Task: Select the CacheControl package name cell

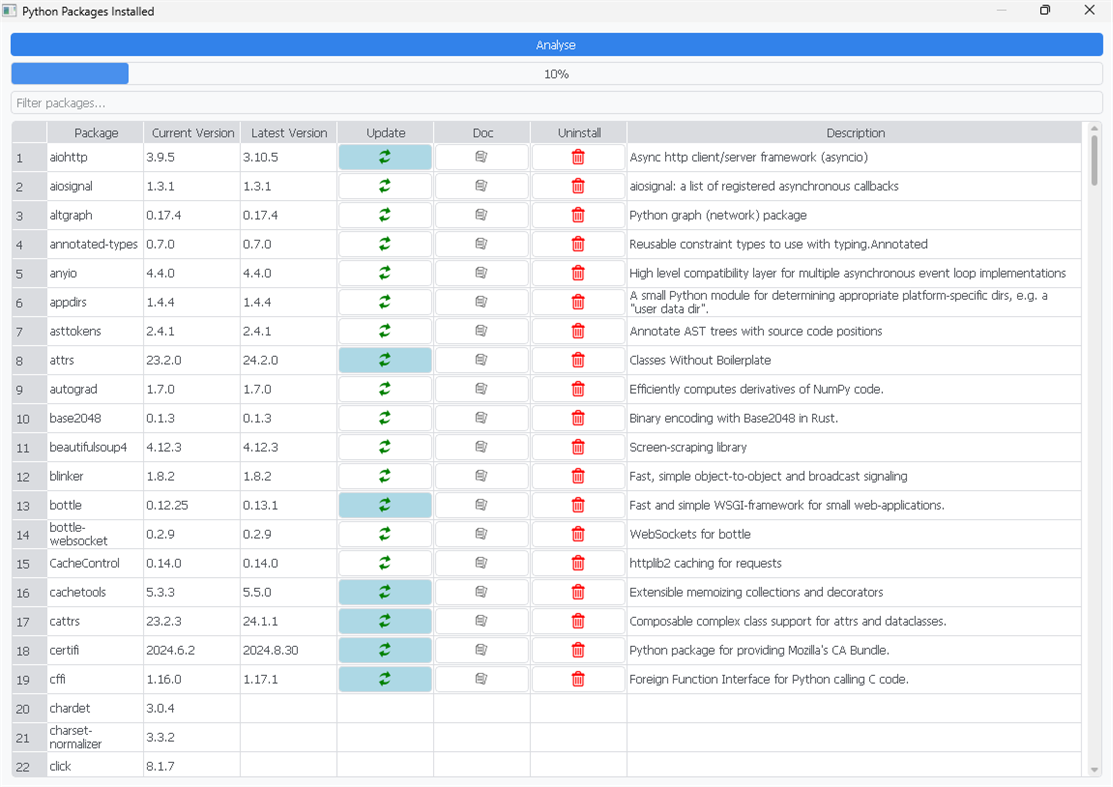Action: 95,563
